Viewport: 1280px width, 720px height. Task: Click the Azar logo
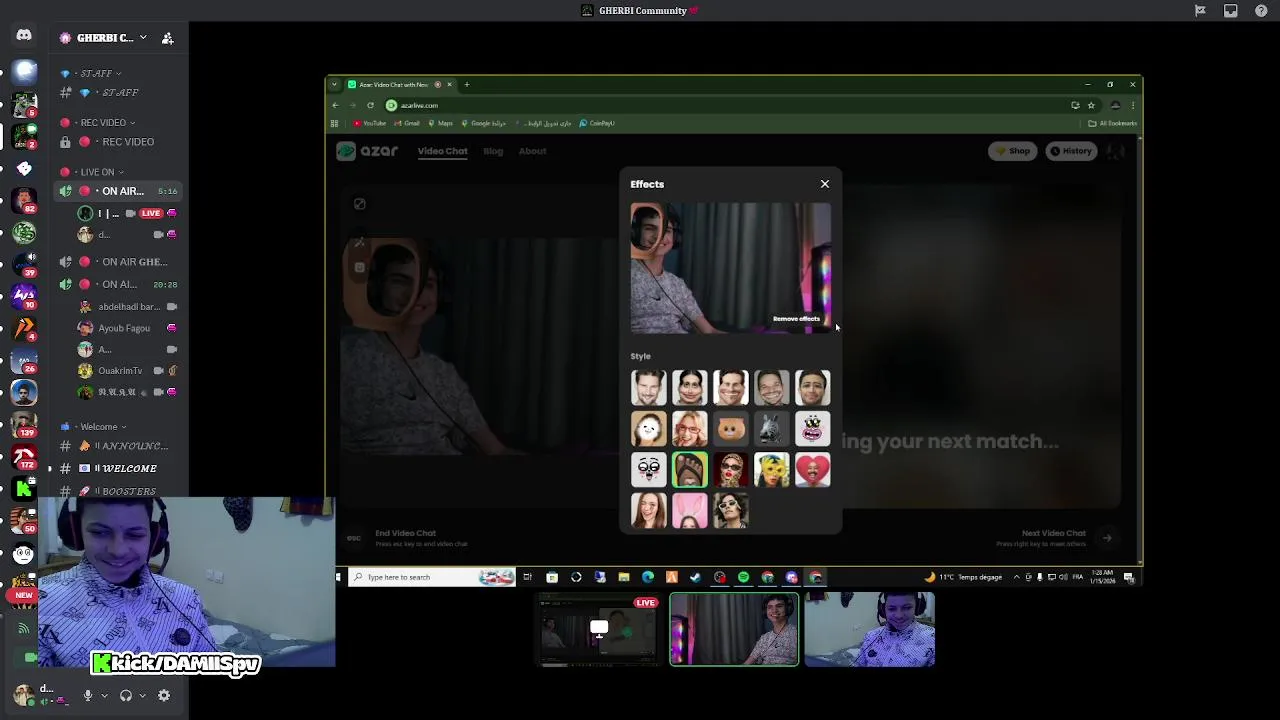367,151
